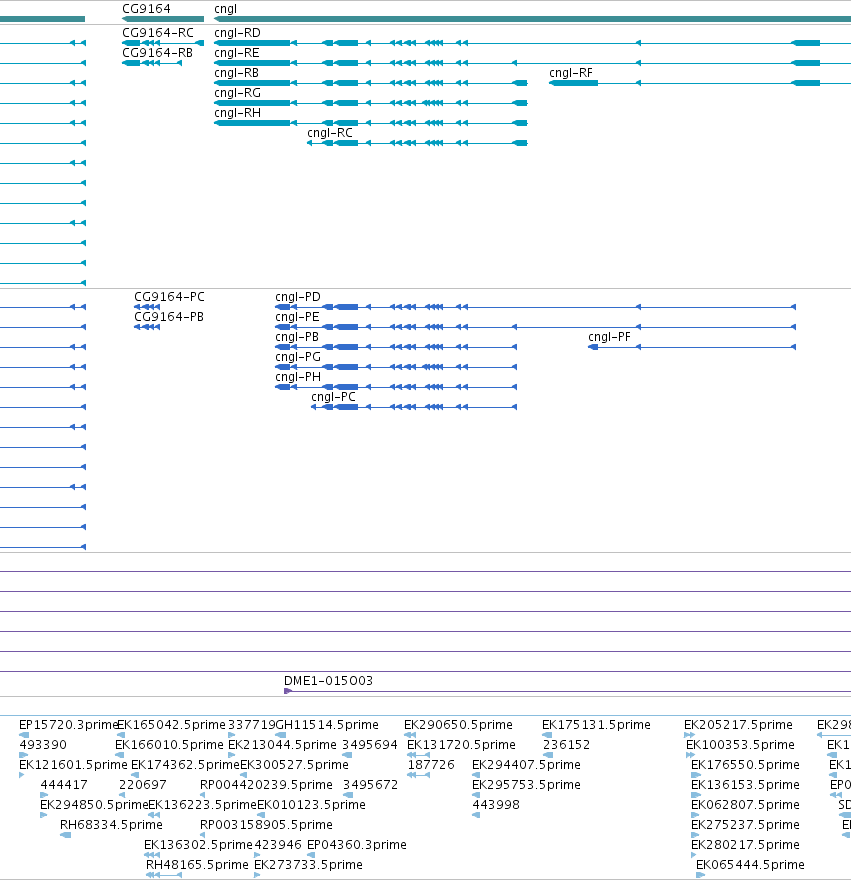Select the cngl-PG protein label
Viewport: 851px width, 880px height.
click(x=298, y=357)
